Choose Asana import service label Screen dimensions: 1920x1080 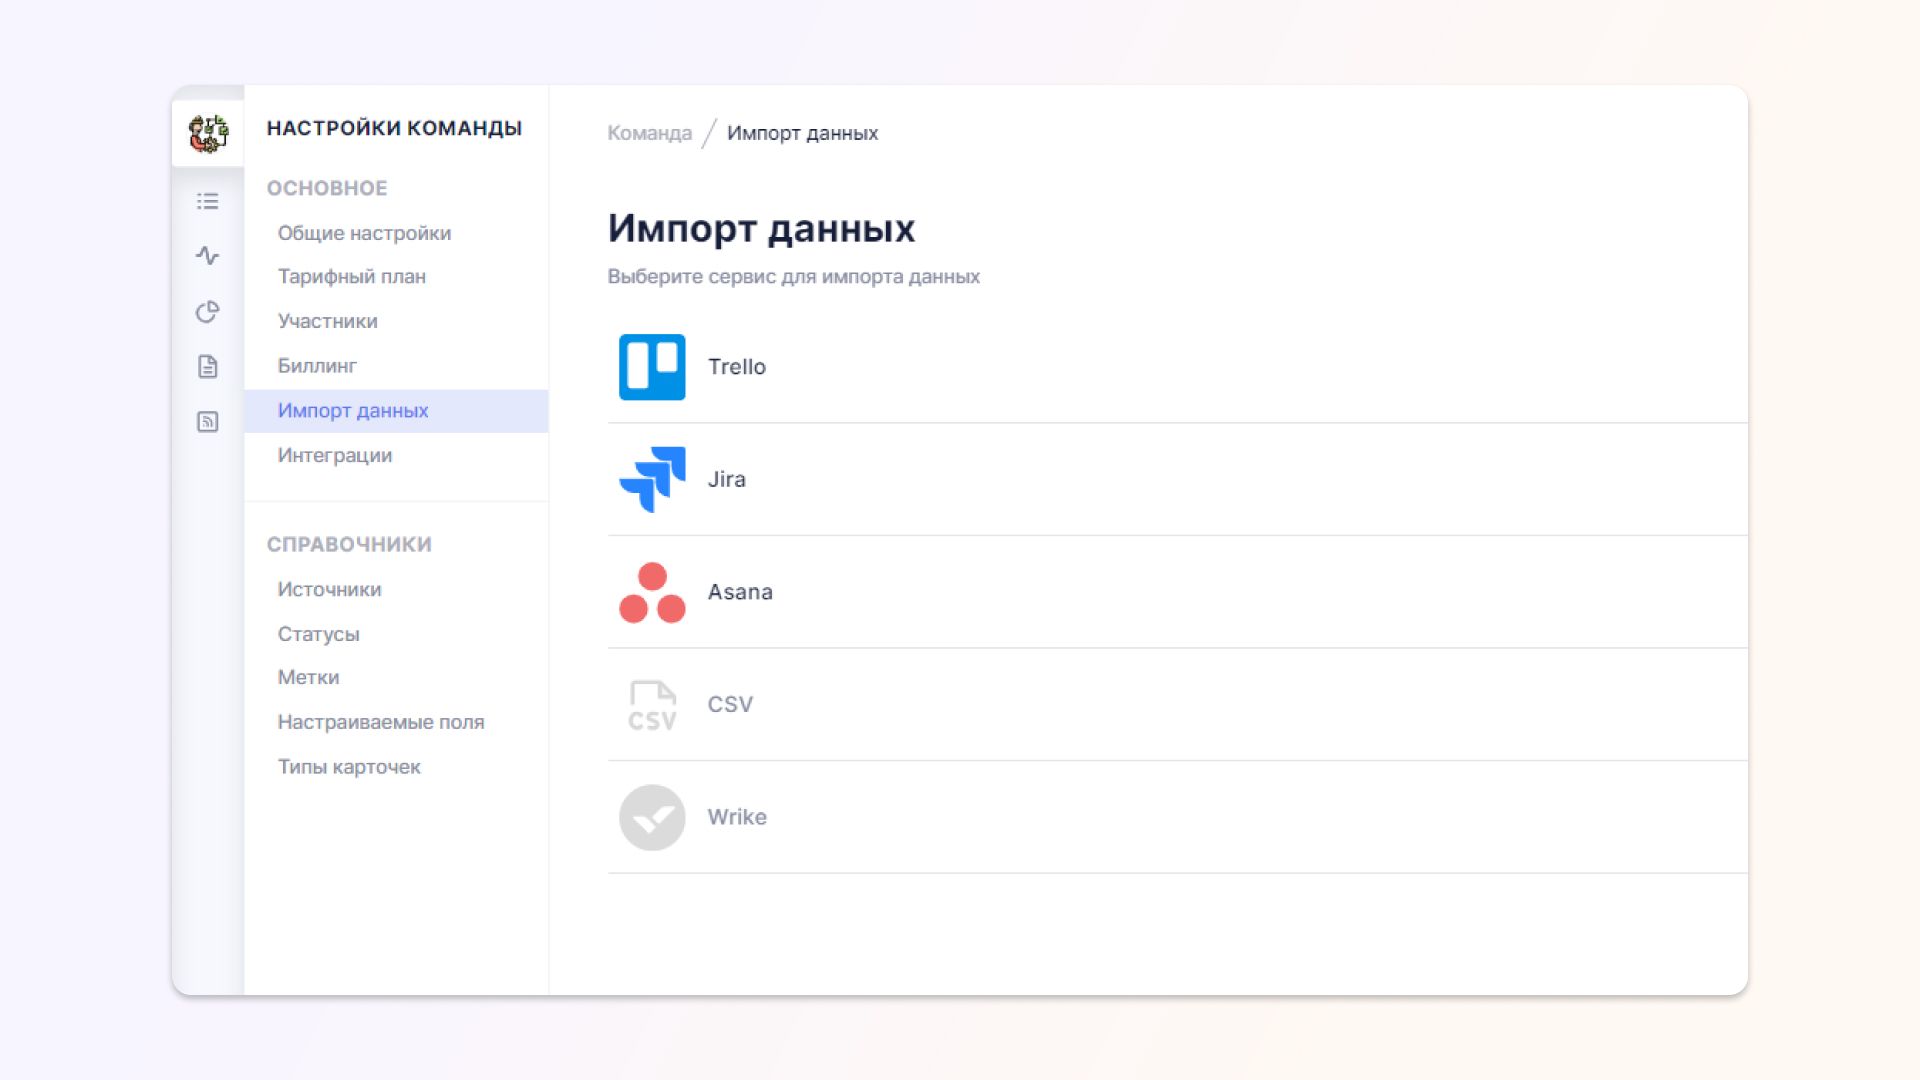(x=740, y=592)
